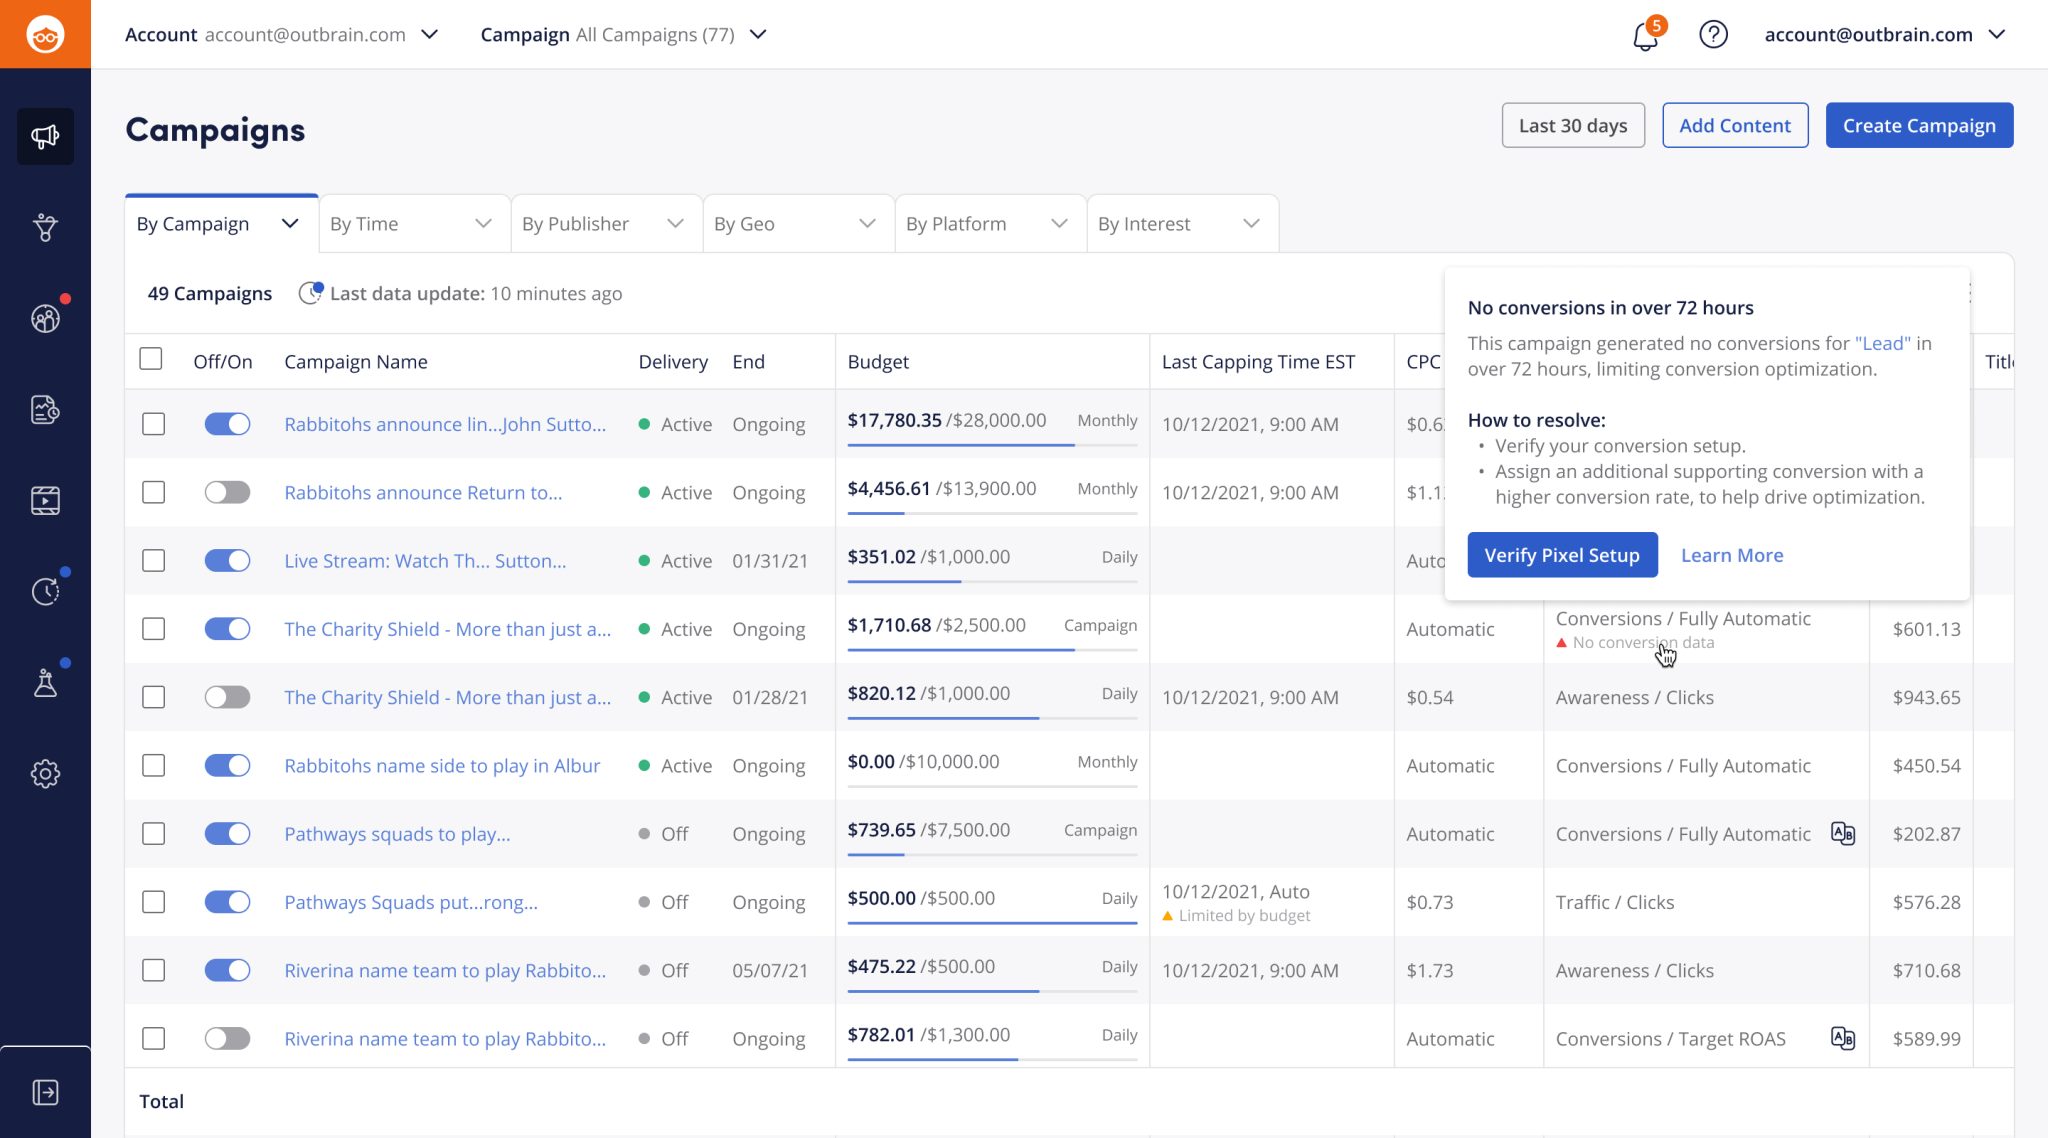Open the By Publisher filter dropdown
This screenshot has width=2048, height=1138.
point(605,223)
